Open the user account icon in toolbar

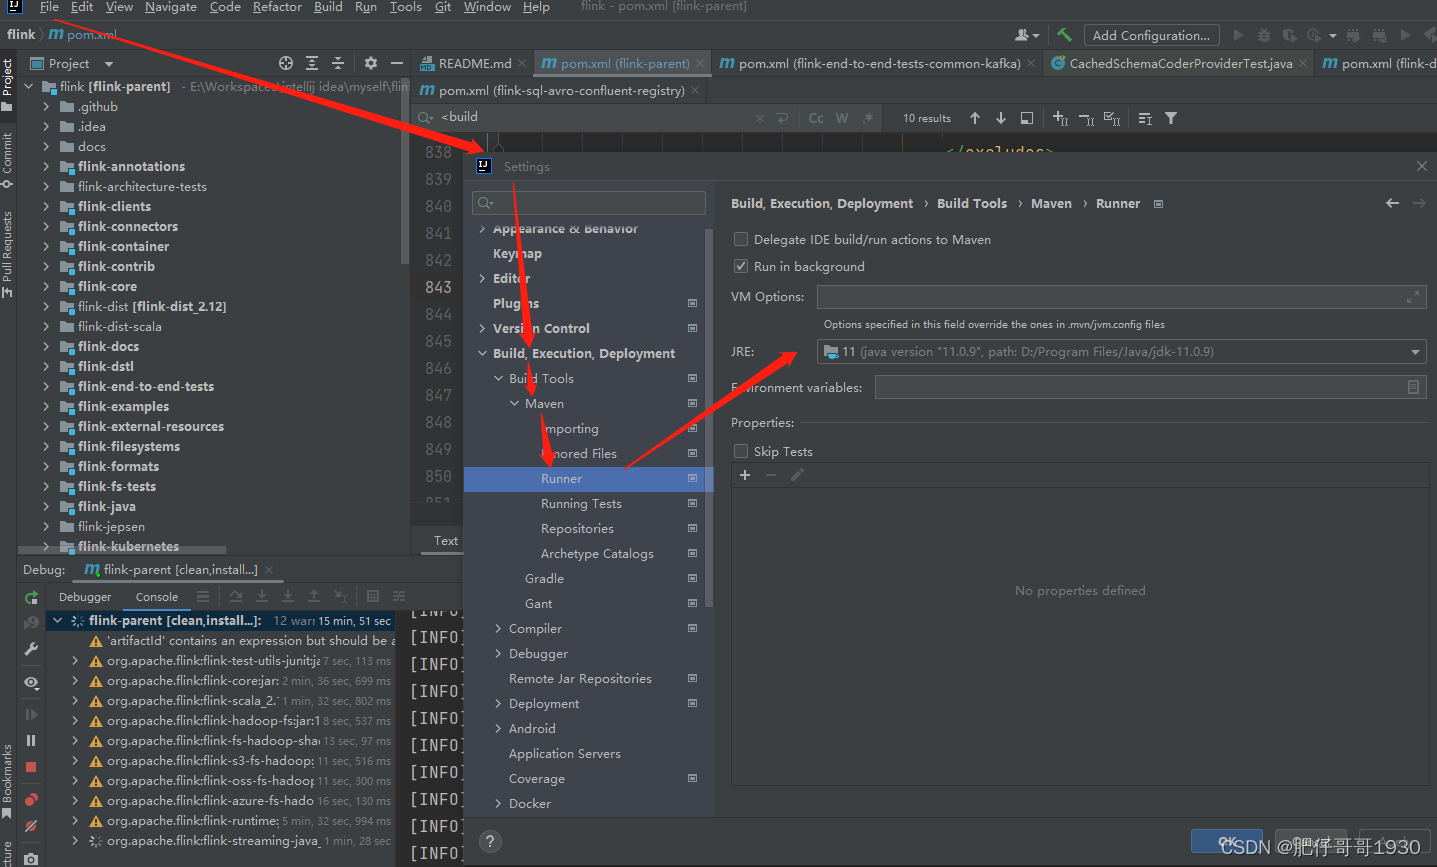point(1026,35)
